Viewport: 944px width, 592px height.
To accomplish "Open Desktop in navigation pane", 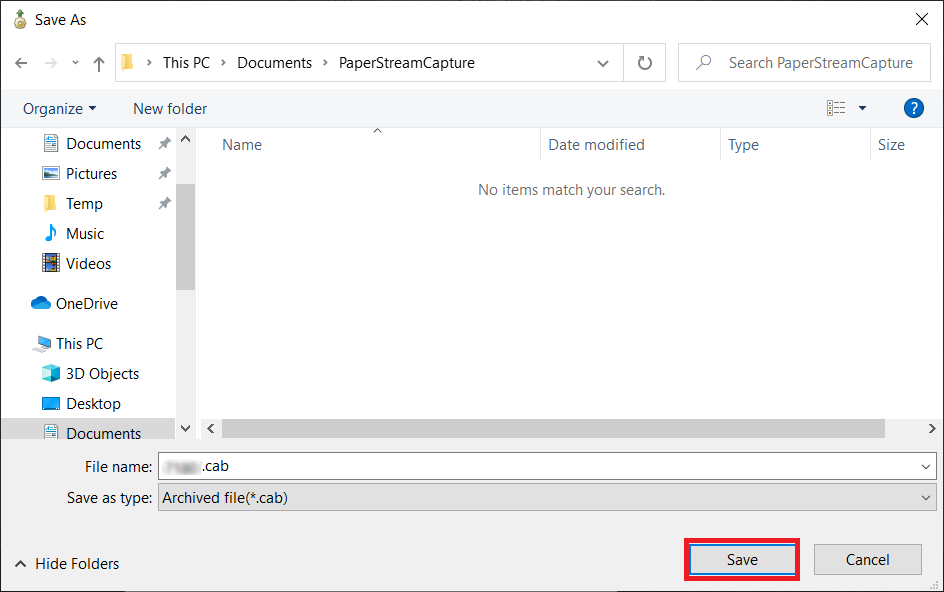I will pos(93,403).
